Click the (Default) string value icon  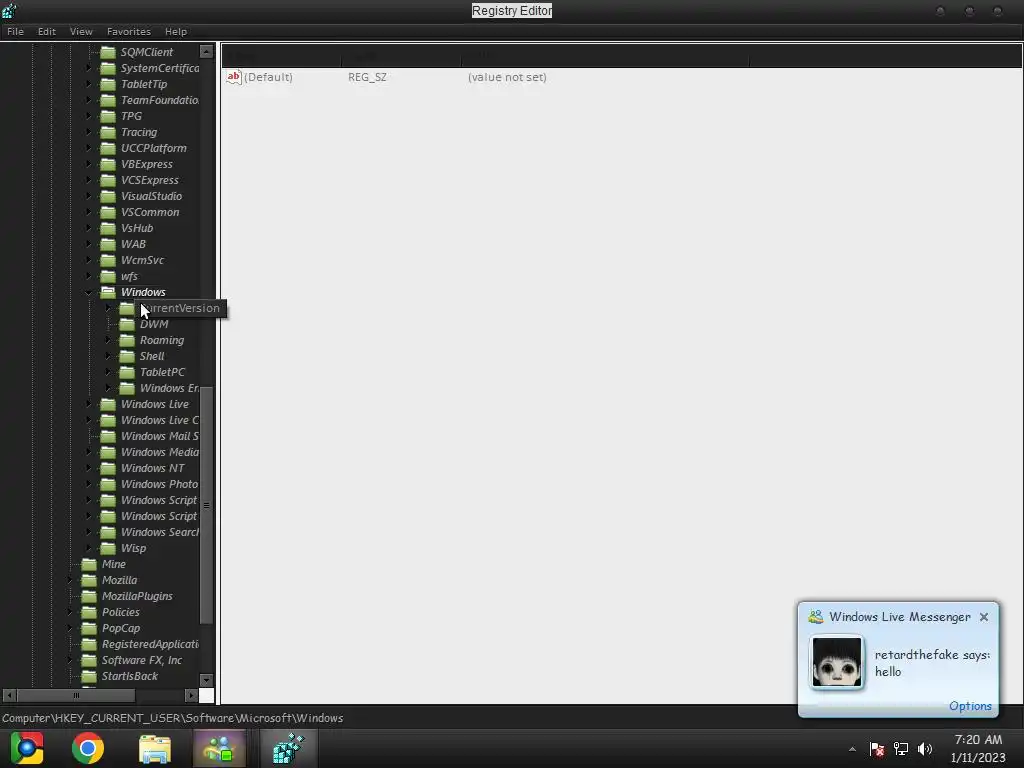tap(233, 77)
